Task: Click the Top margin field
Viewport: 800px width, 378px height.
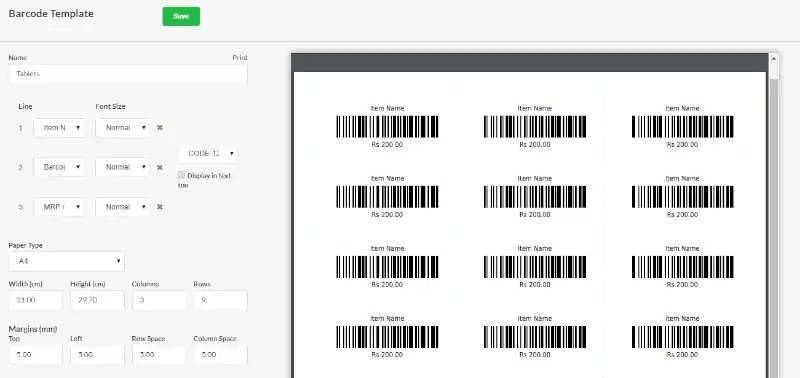Action: pyautogui.click(x=36, y=355)
